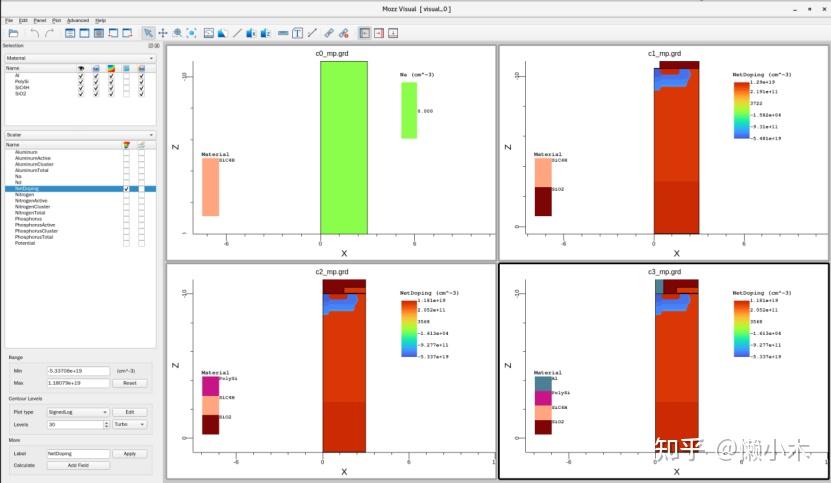Image resolution: width=831 pixels, height=483 pixels.
Task: Open the File menu
Action: tap(9, 21)
